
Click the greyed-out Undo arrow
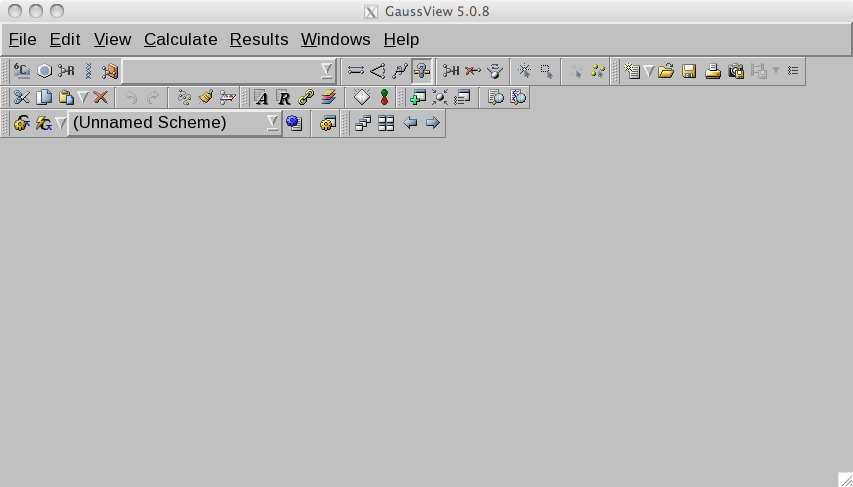click(131, 97)
